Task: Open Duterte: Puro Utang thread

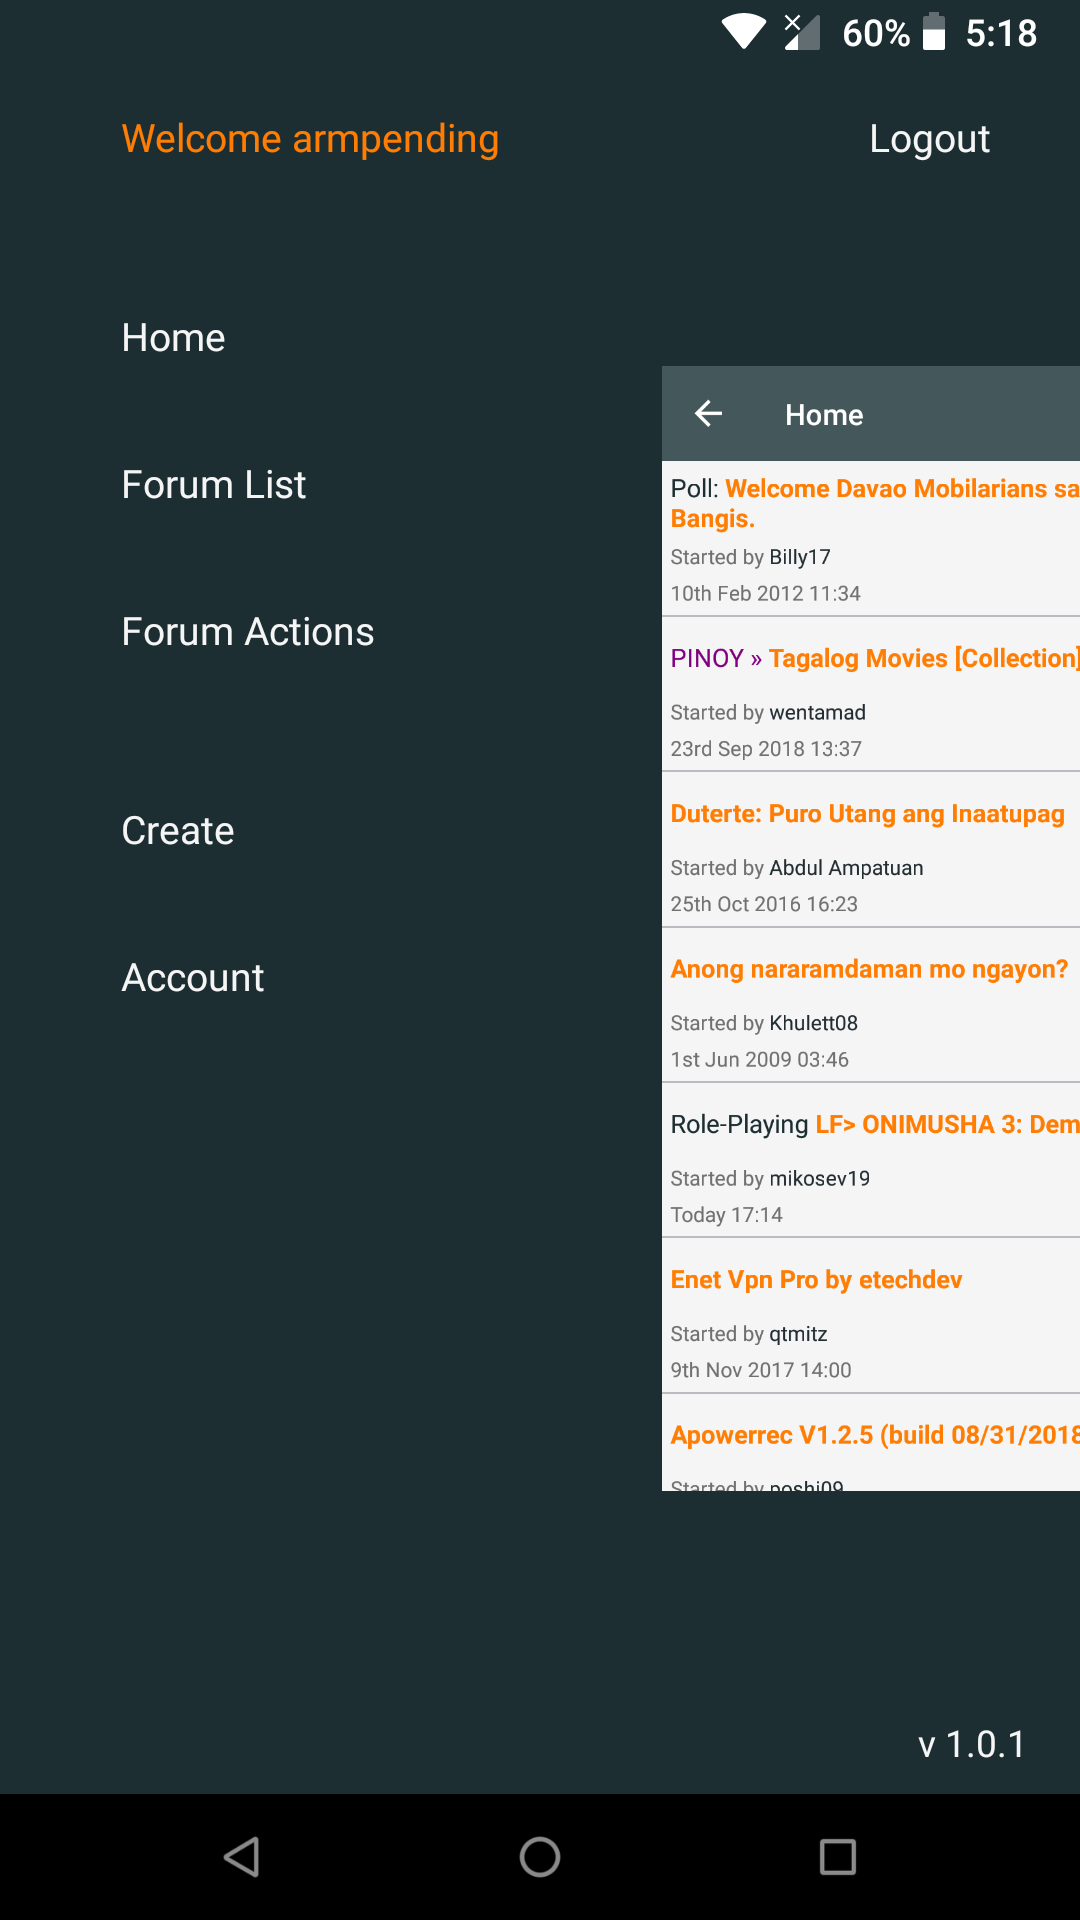Action: [867, 814]
